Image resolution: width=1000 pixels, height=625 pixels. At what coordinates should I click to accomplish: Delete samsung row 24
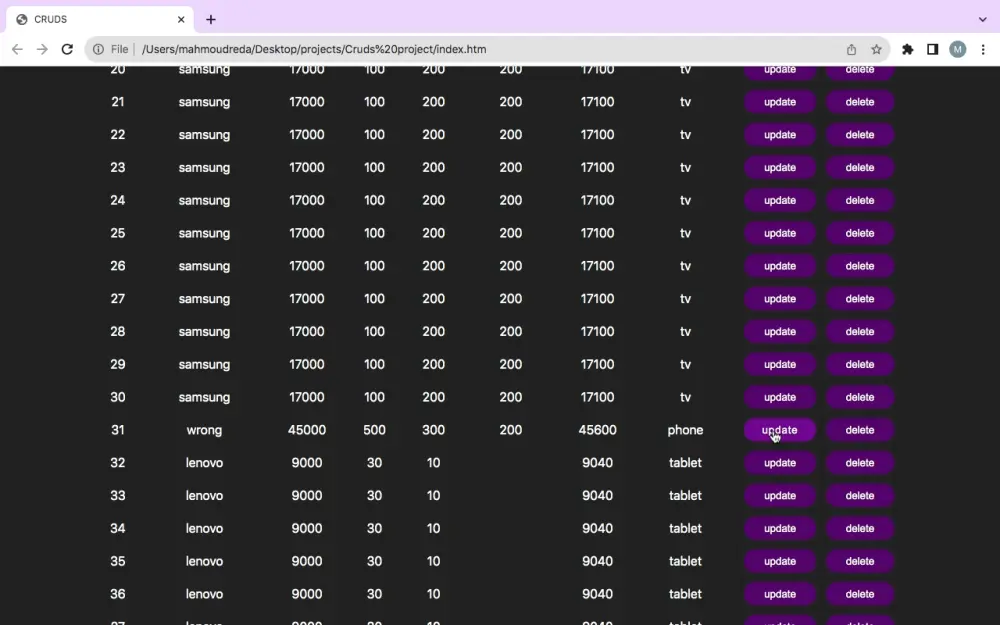tap(860, 200)
